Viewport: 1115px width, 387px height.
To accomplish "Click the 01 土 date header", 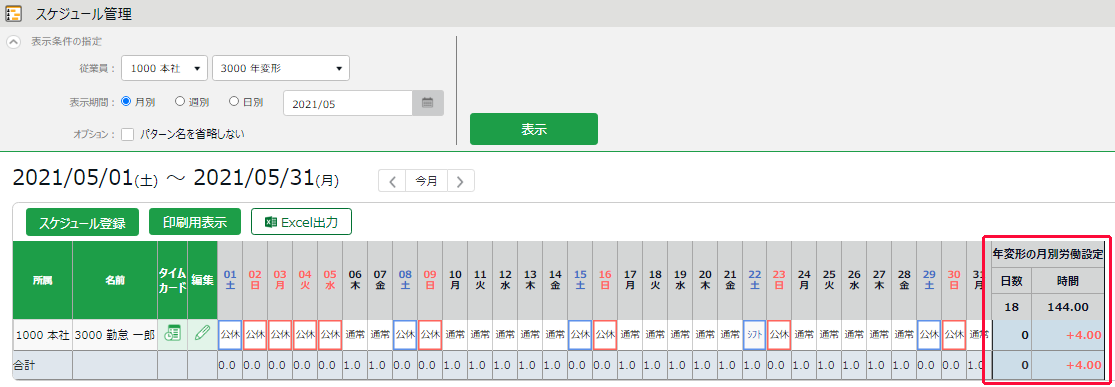I will (230, 280).
